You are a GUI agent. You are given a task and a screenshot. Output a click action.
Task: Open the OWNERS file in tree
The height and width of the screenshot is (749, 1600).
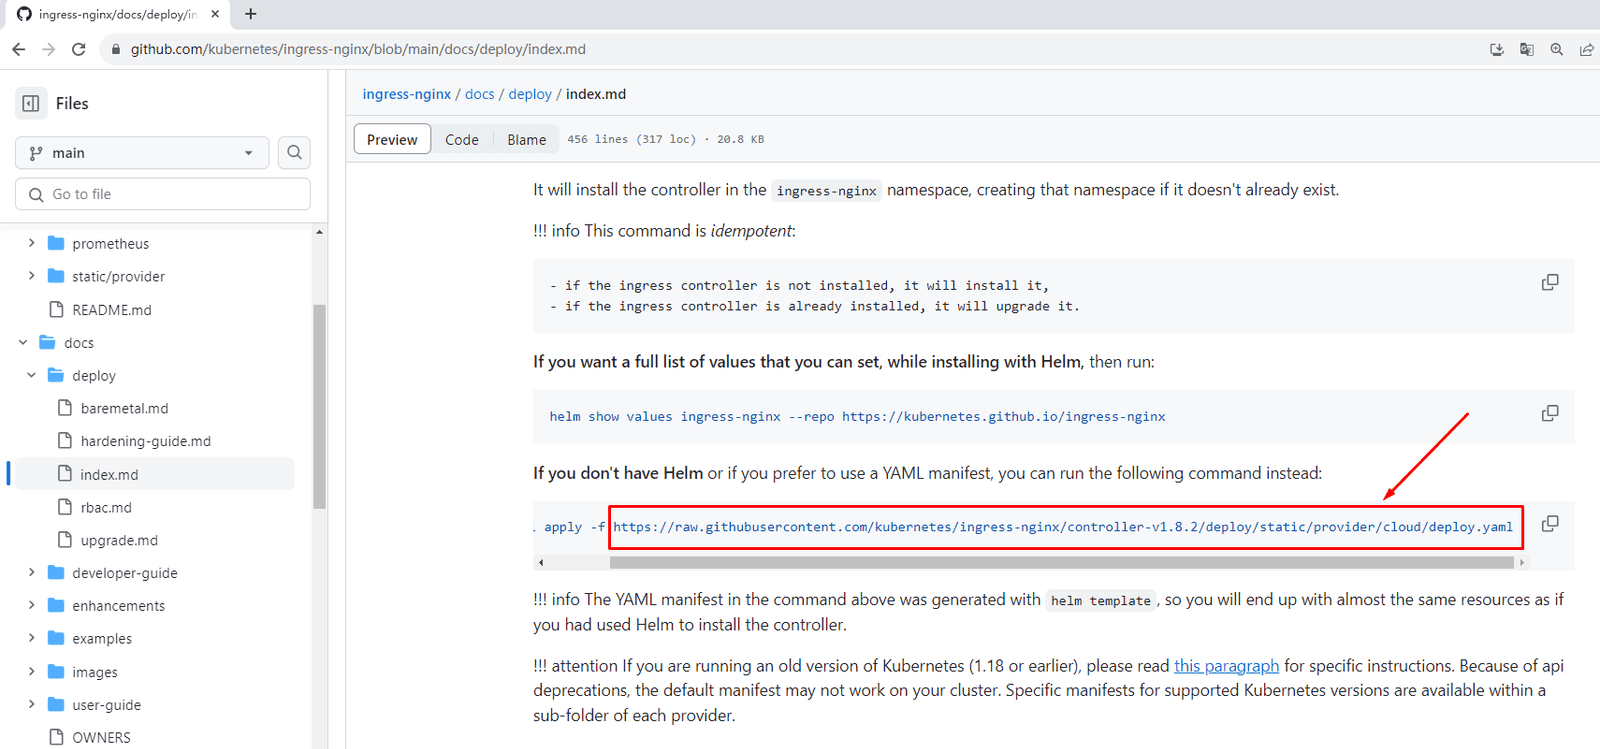click(x=101, y=738)
